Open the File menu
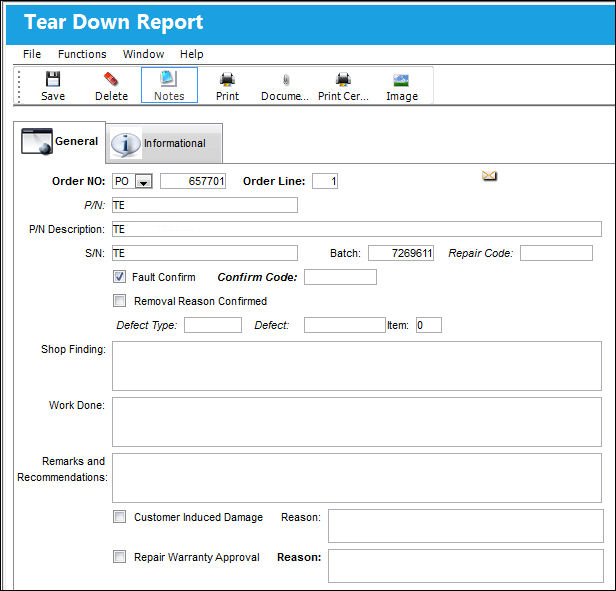 (x=32, y=54)
